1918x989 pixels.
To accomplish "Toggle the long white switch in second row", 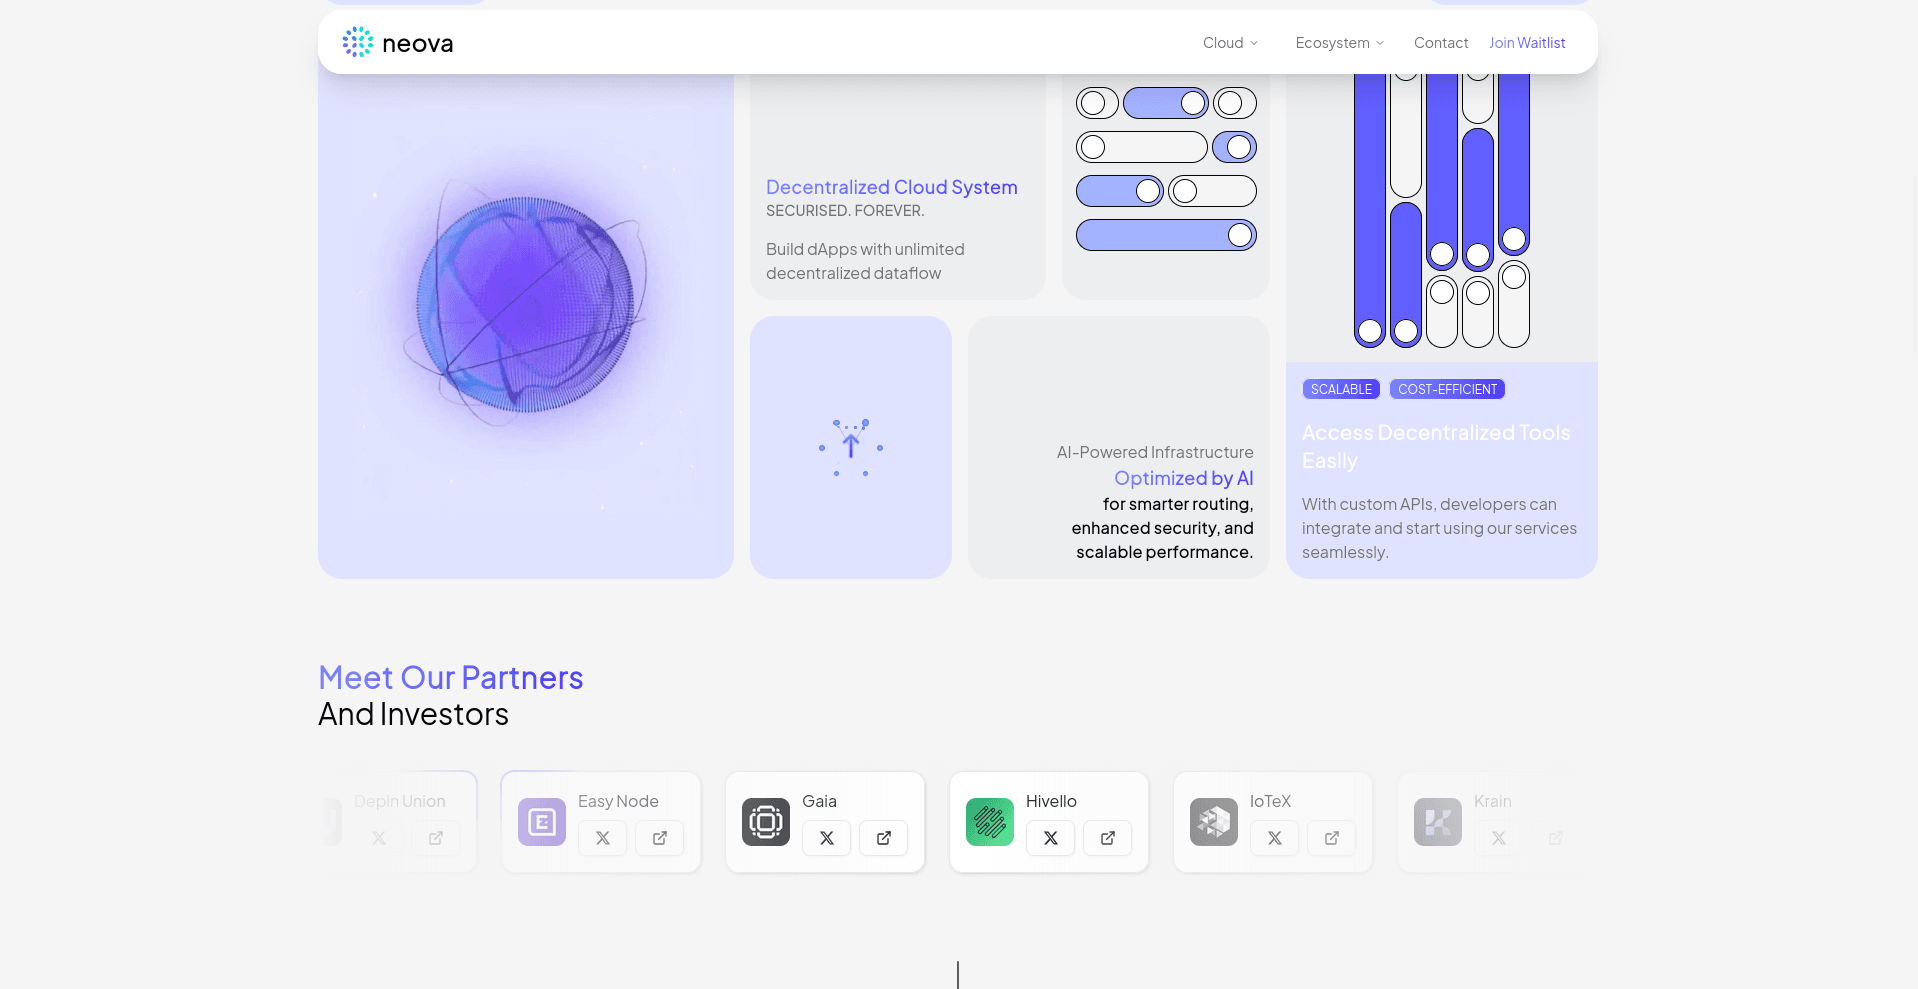I will [x=1141, y=147].
